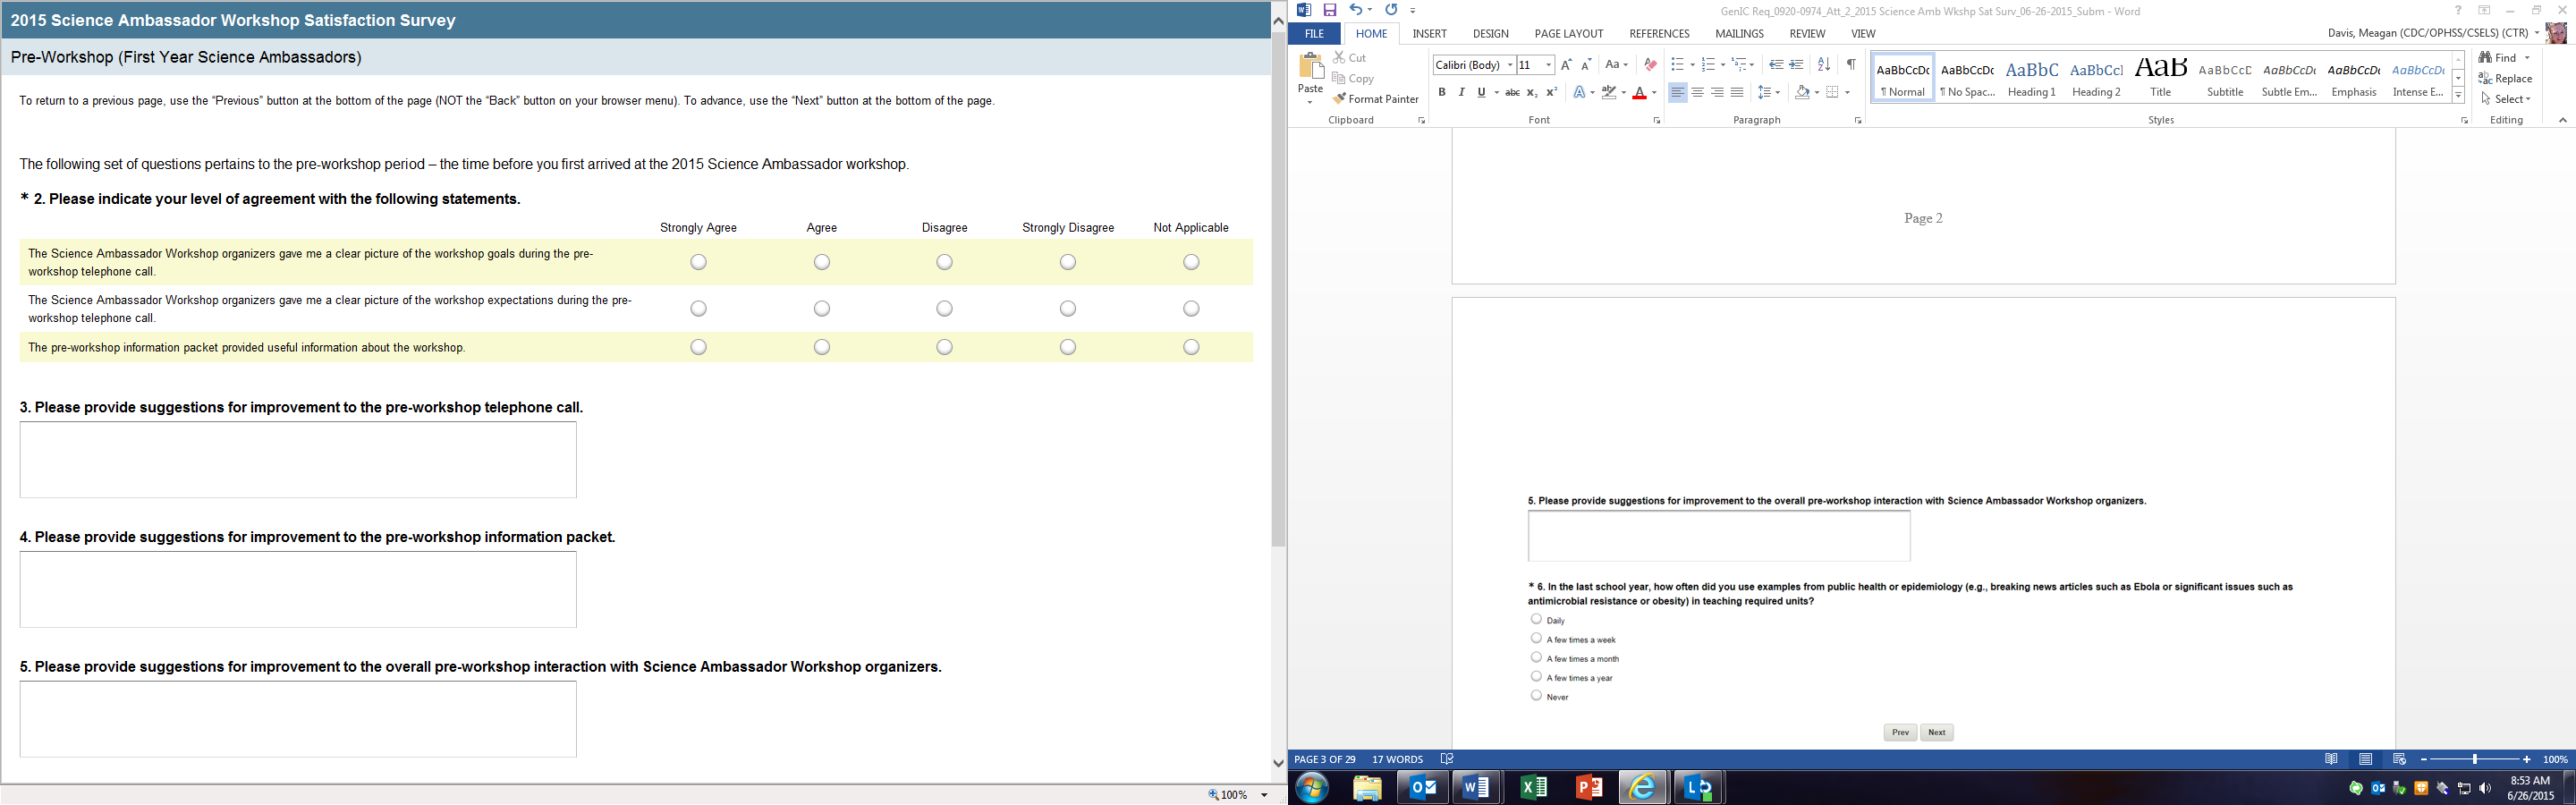Show paragraph marks with the pilcrow icon
Screen dimensions: 2576x805
1851,64
